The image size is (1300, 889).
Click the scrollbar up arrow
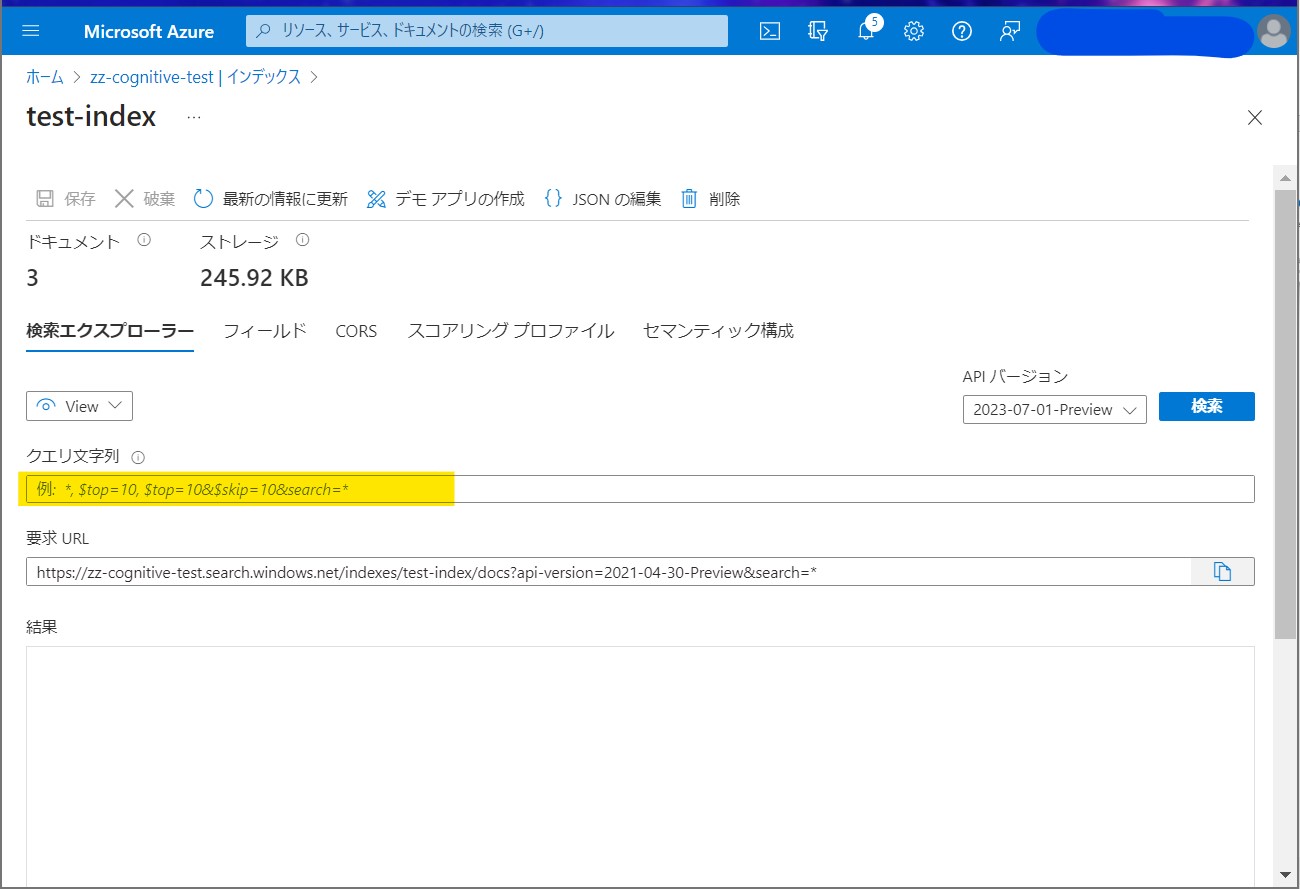point(1285,177)
